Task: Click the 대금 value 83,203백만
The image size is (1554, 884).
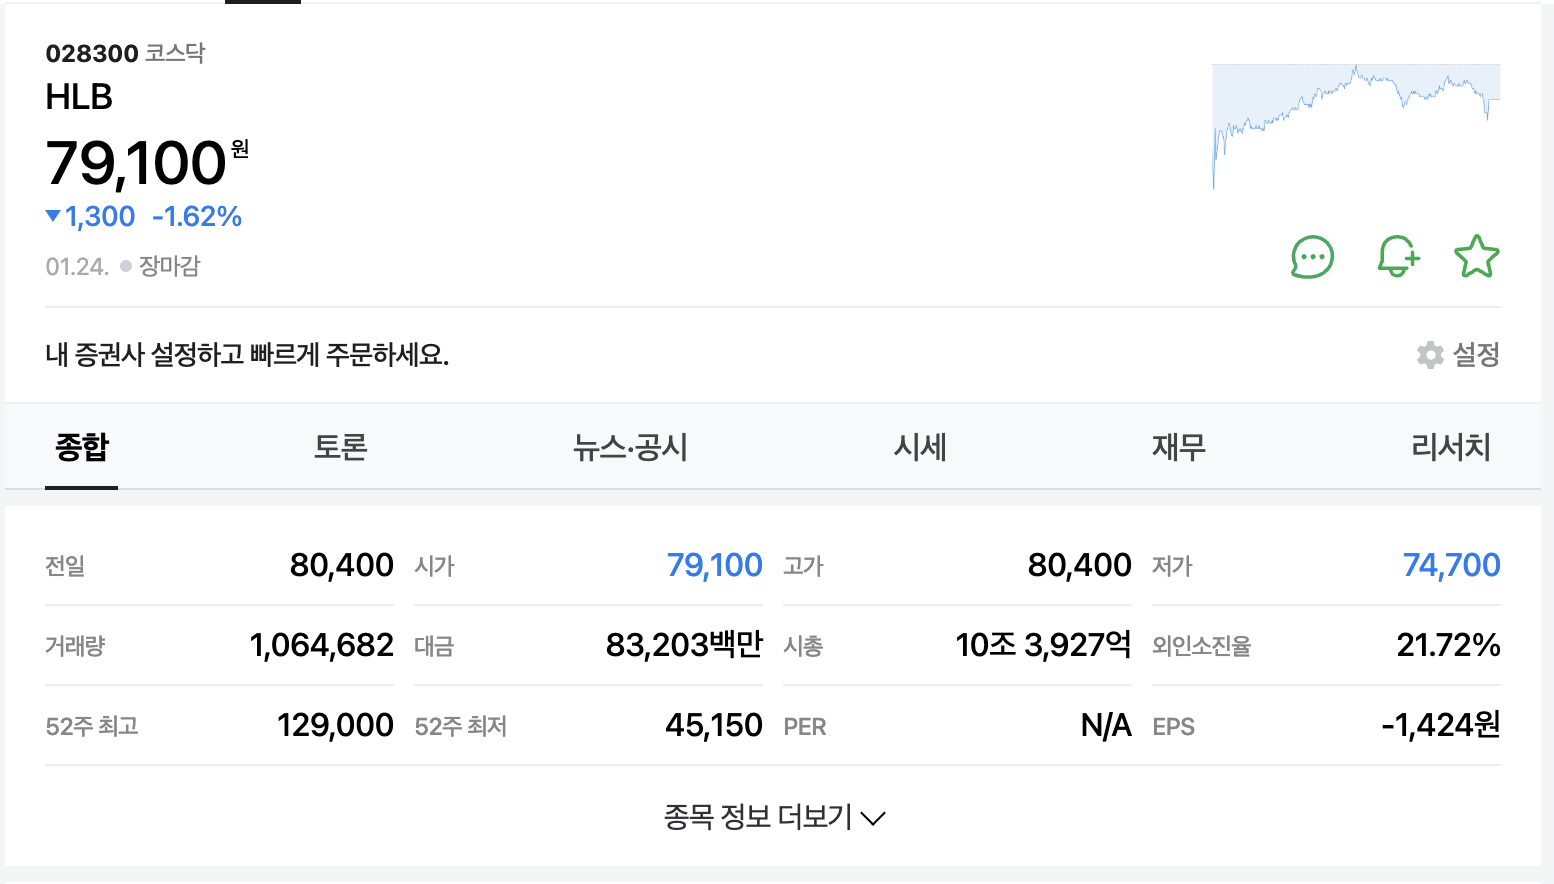Action: [x=685, y=645]
